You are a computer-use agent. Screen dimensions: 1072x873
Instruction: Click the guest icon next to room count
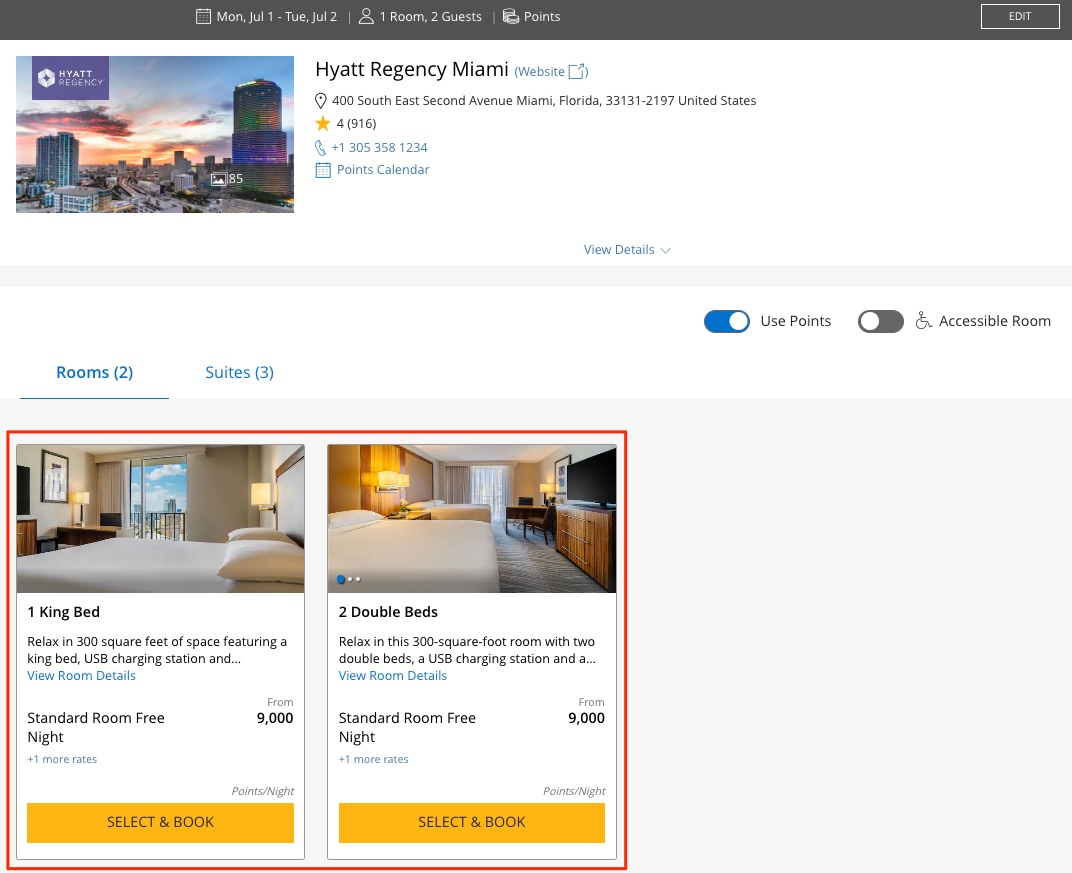coord(366,16)
